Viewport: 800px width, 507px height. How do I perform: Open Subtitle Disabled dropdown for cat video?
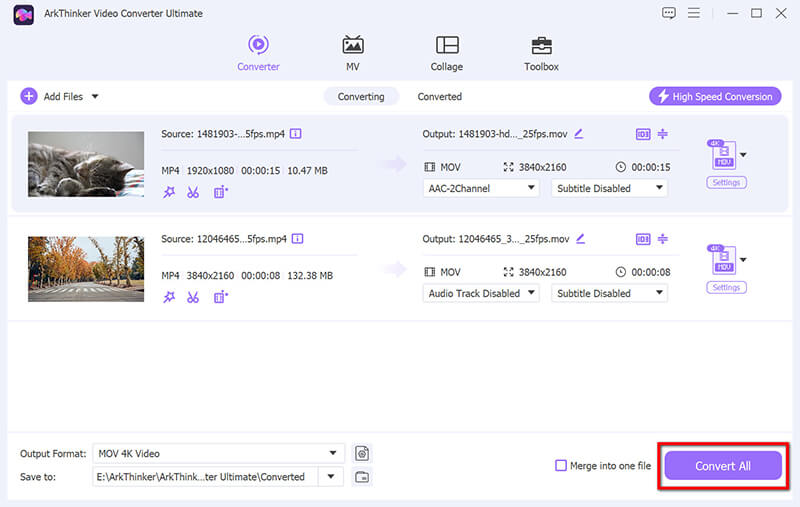(x=609, y=188)
